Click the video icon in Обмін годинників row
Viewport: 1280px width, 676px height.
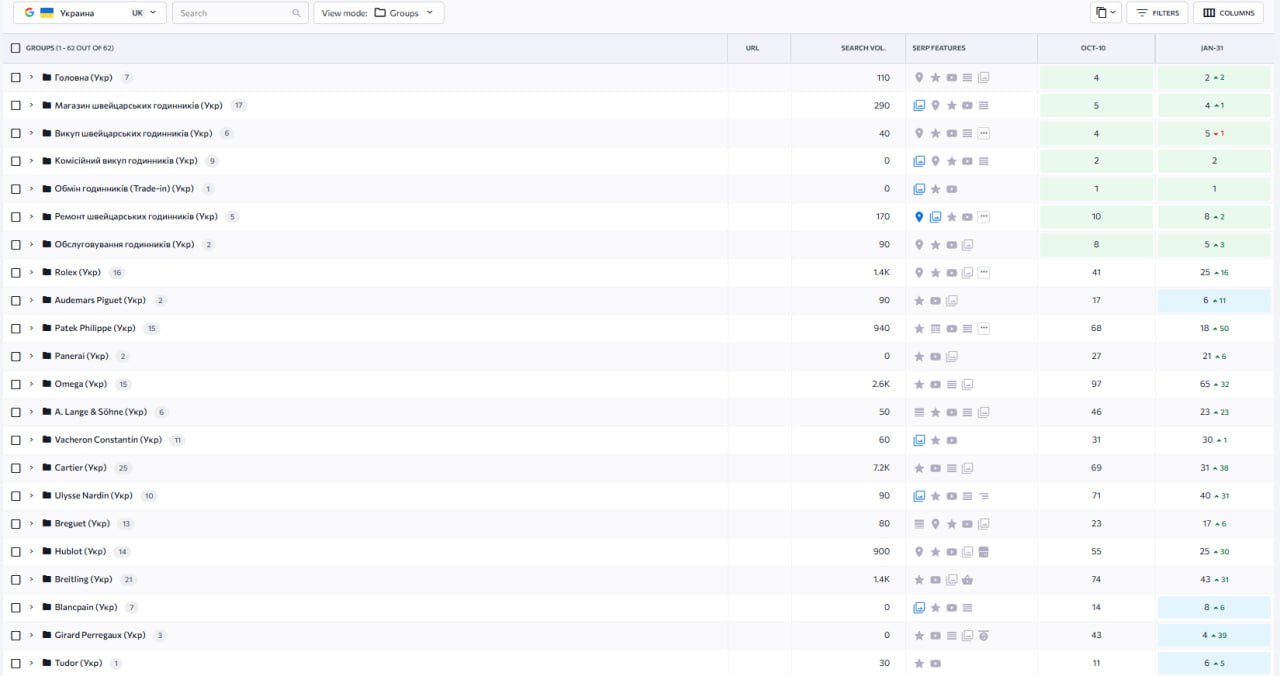point(951,189)
